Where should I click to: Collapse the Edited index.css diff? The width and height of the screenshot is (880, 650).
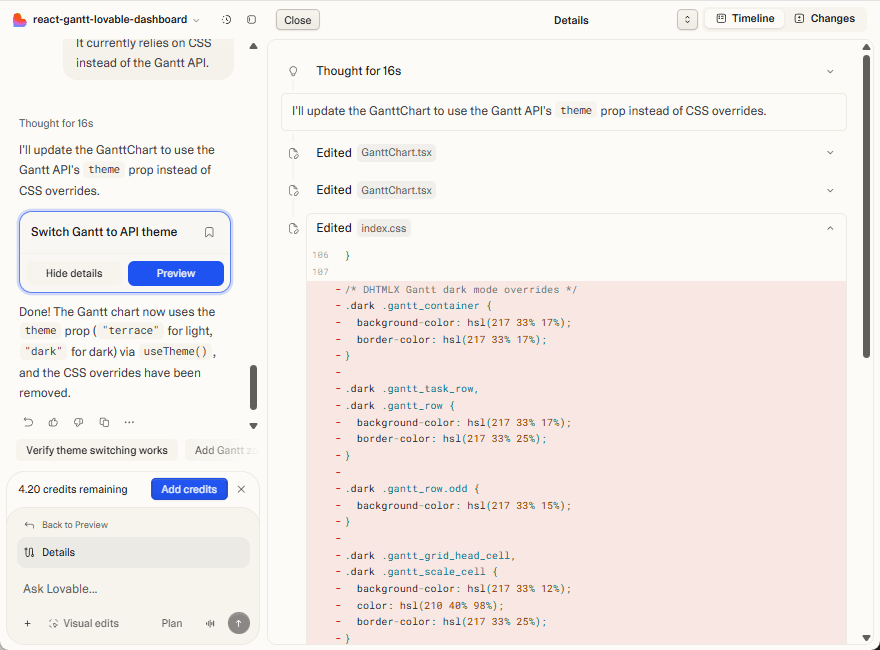[830, 228]
